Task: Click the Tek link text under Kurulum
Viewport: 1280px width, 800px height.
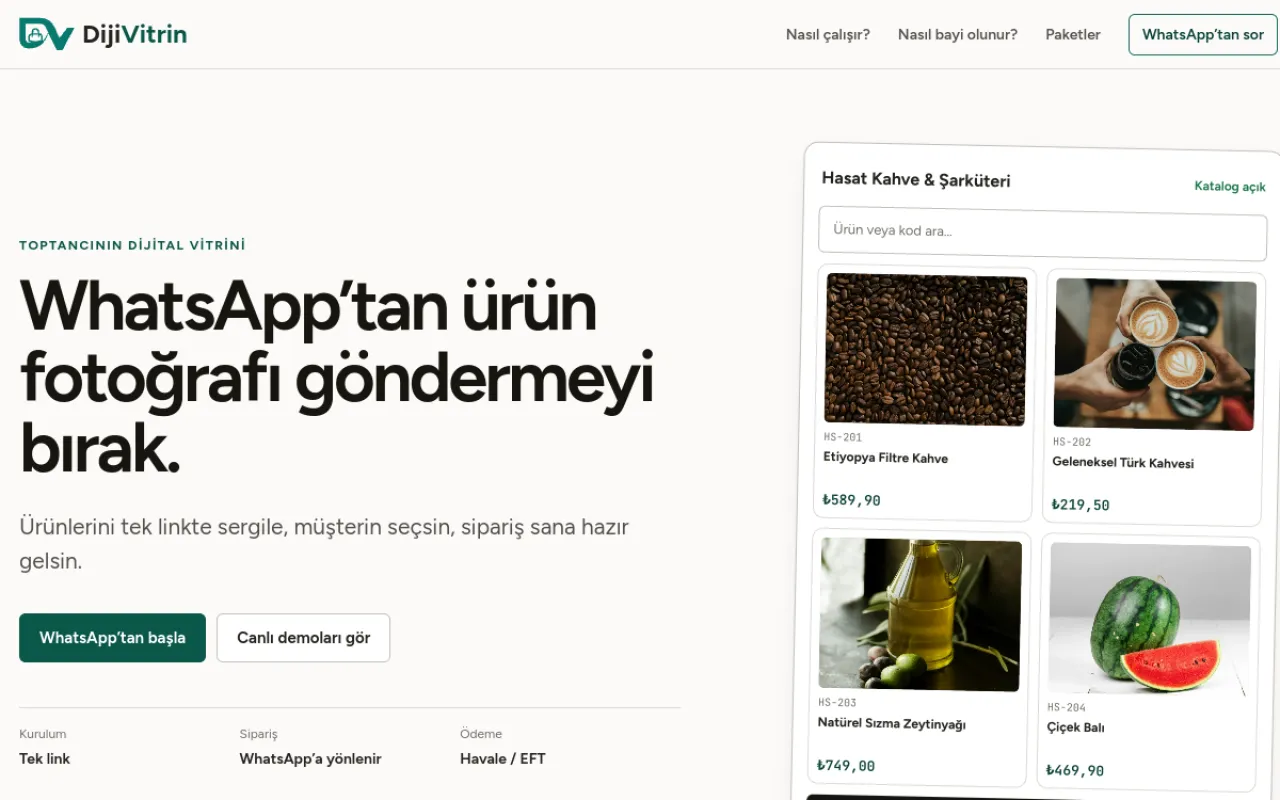Action: pos(45,759)
